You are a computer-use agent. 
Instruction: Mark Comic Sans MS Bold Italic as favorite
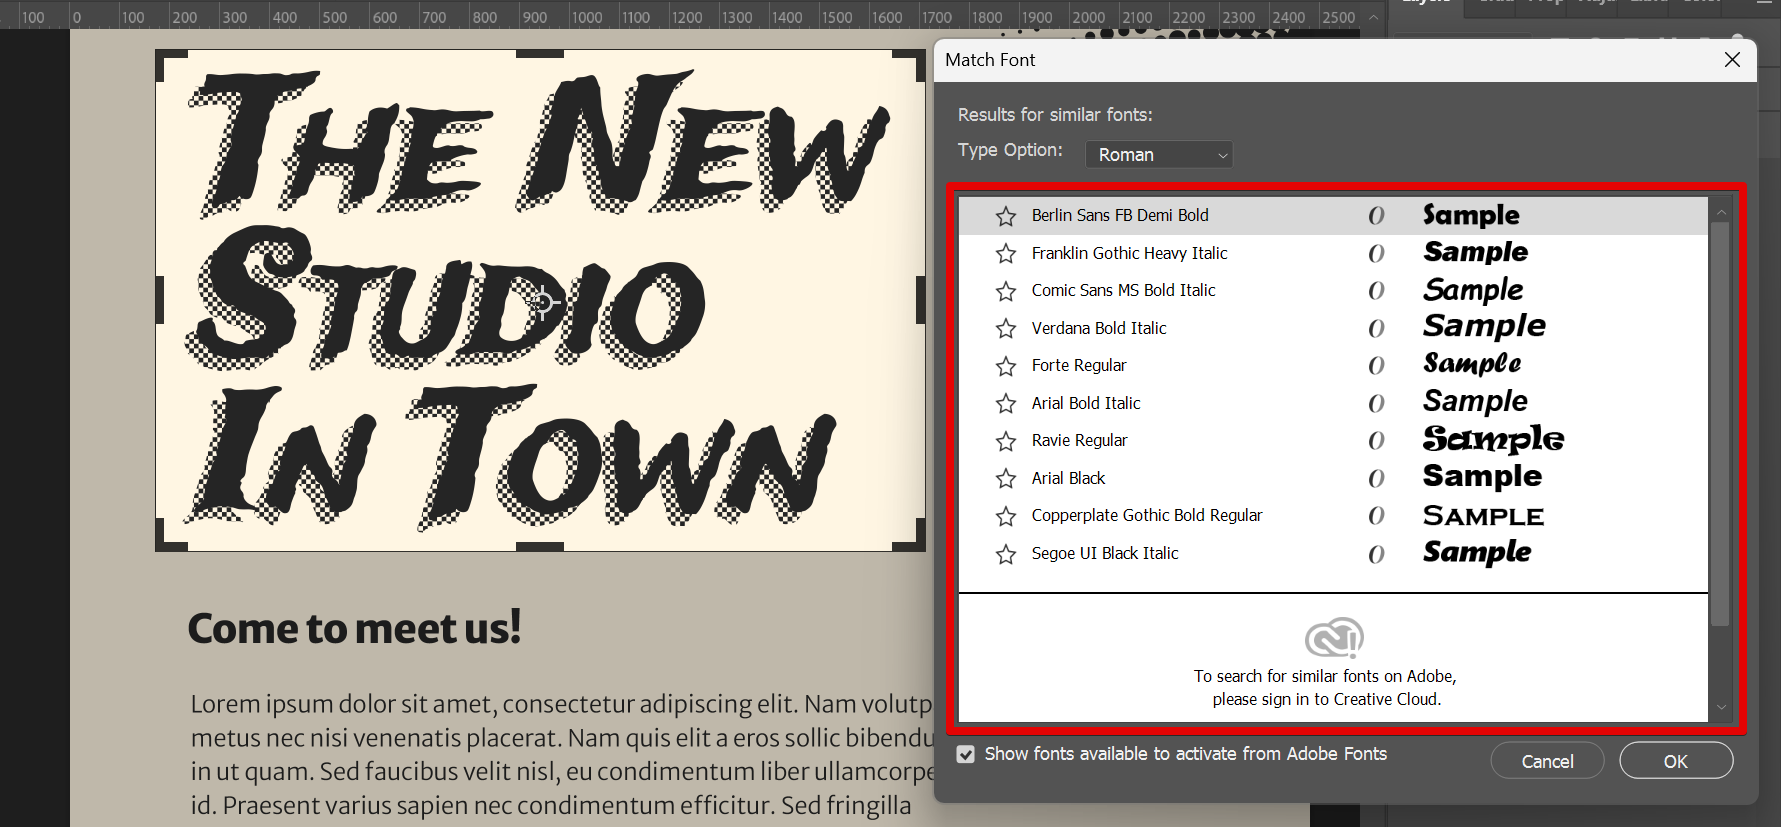coord(1006,291)
